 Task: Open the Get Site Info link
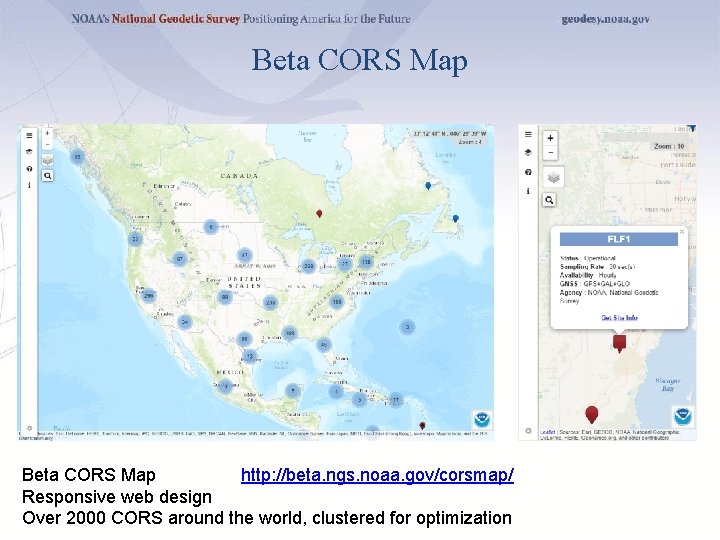[x=619, y=318]
